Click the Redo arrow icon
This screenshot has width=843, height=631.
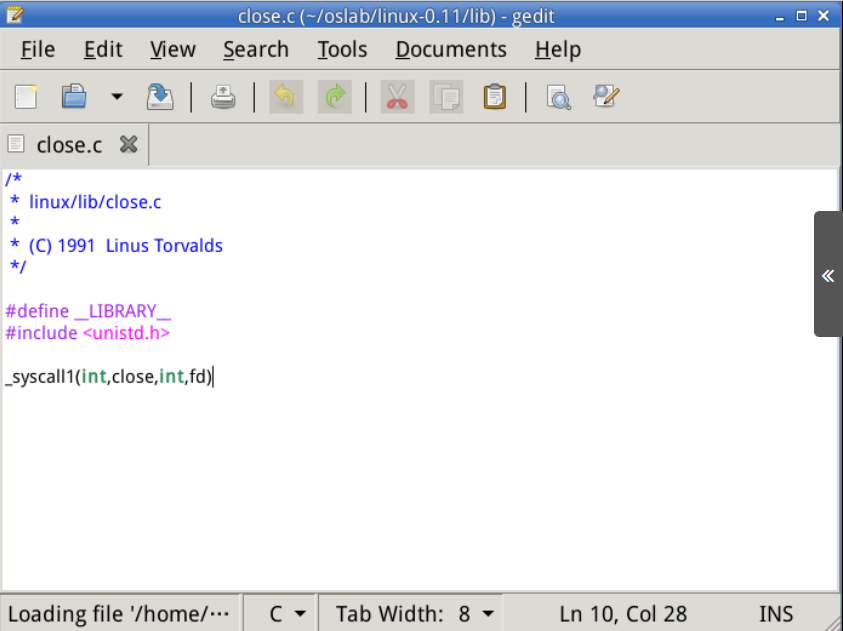335,97
